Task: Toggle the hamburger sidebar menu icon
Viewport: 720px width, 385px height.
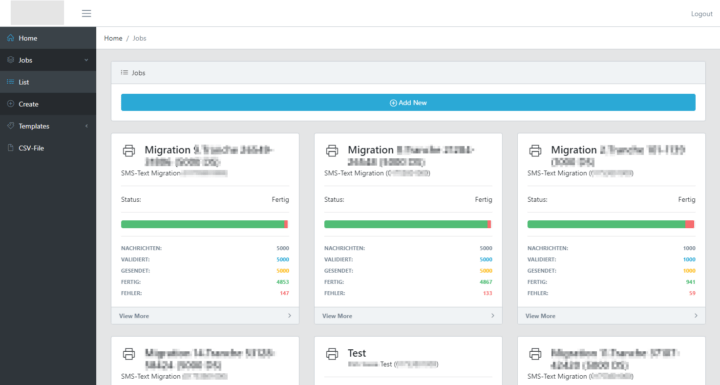Action: 86,13
